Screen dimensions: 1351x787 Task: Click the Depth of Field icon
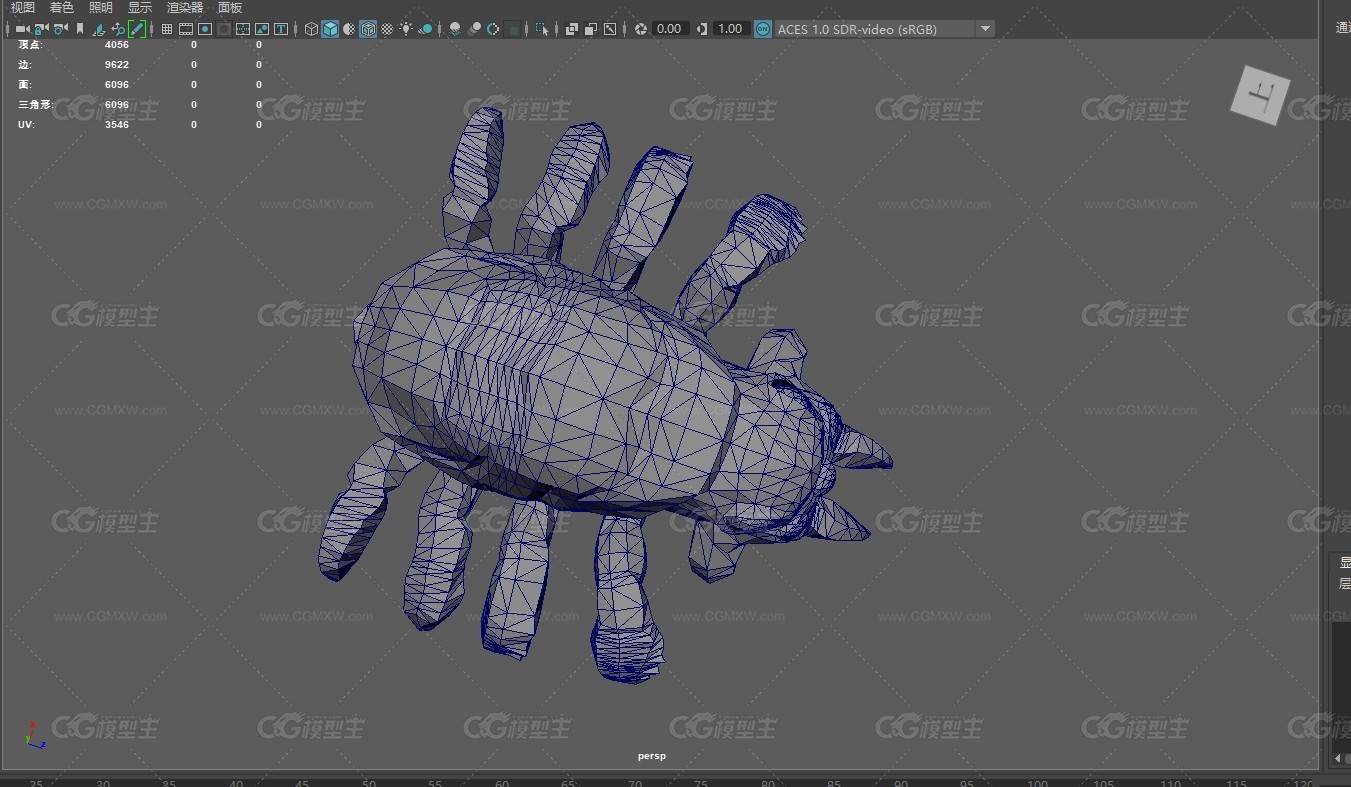pos(512,29)
